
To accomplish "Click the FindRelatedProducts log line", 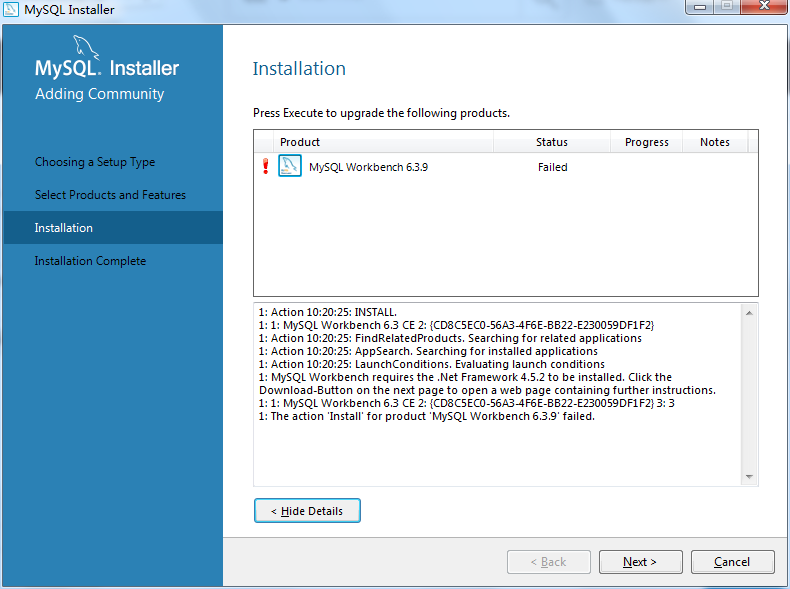I will click(450, 338).
